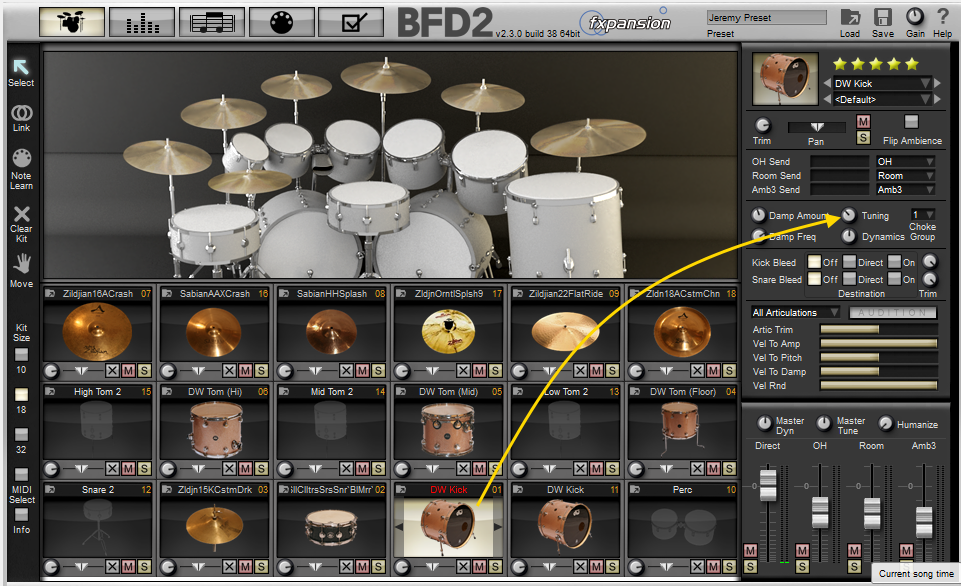
Task: Set kit size to 10
Action: [x=21, y=355]
